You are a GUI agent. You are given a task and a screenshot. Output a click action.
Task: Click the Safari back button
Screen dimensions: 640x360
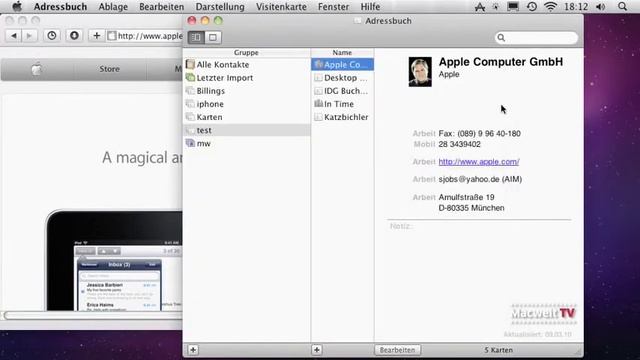tap(13, 36)
